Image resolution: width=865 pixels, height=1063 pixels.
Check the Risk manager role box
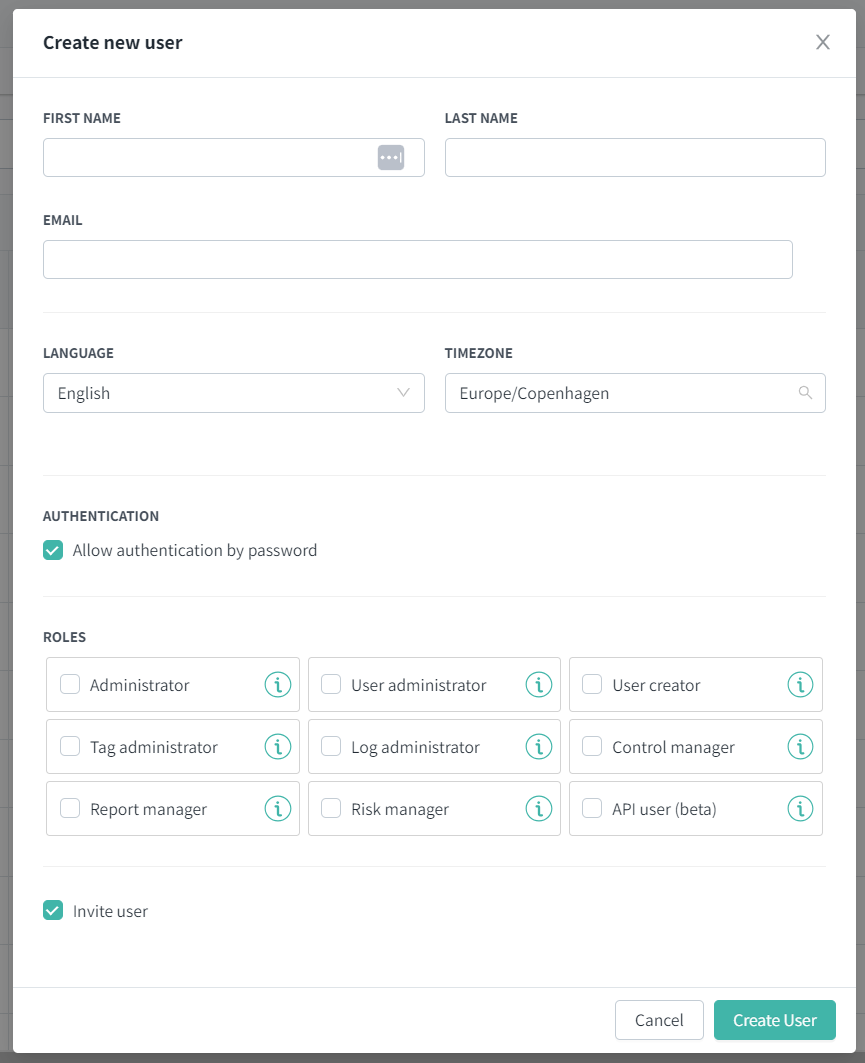(331, 809)
